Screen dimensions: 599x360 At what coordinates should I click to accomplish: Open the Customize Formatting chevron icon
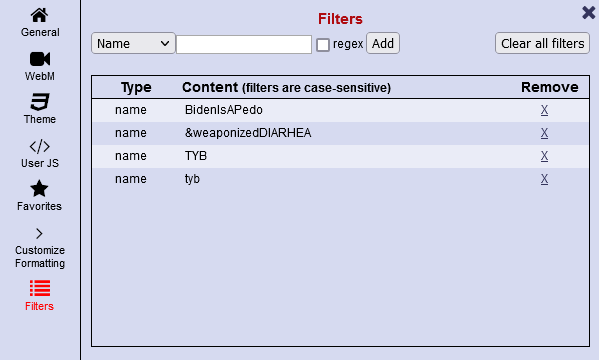pos(39,233)
